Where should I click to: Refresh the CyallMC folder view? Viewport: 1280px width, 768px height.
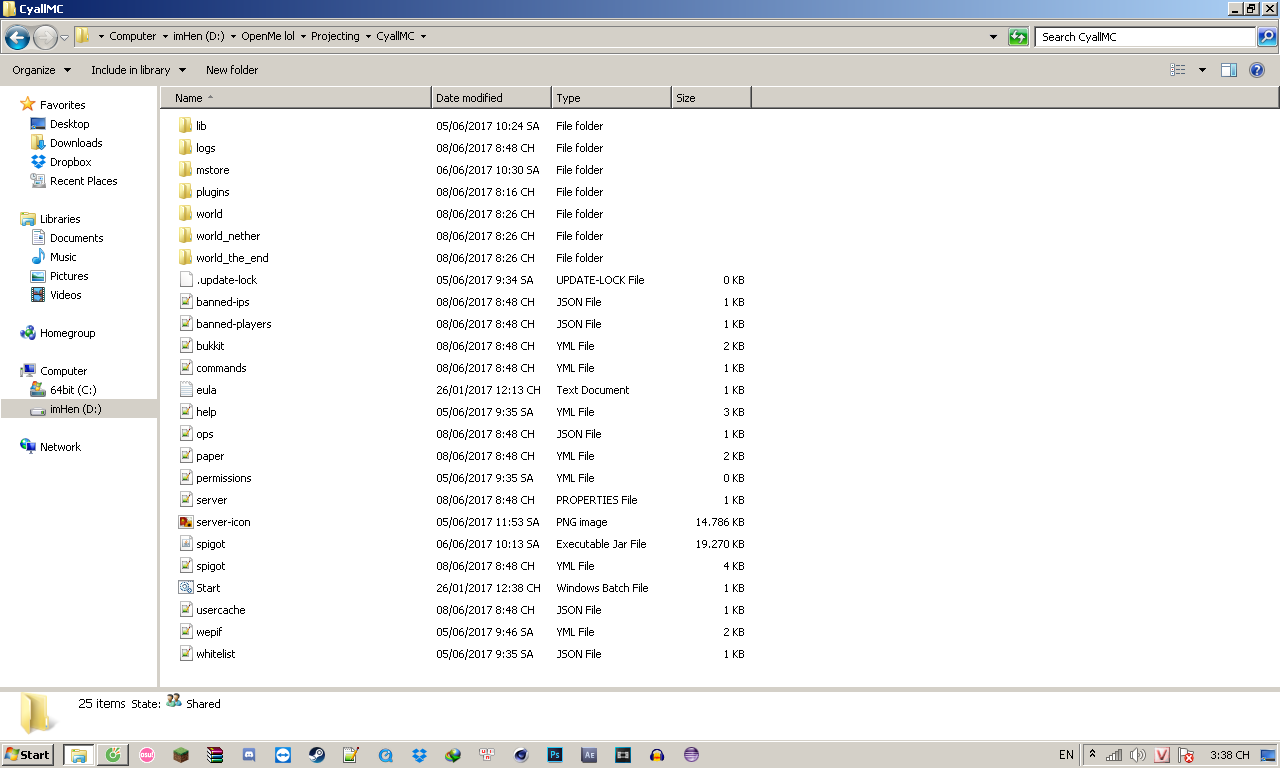click(1018, 37)
